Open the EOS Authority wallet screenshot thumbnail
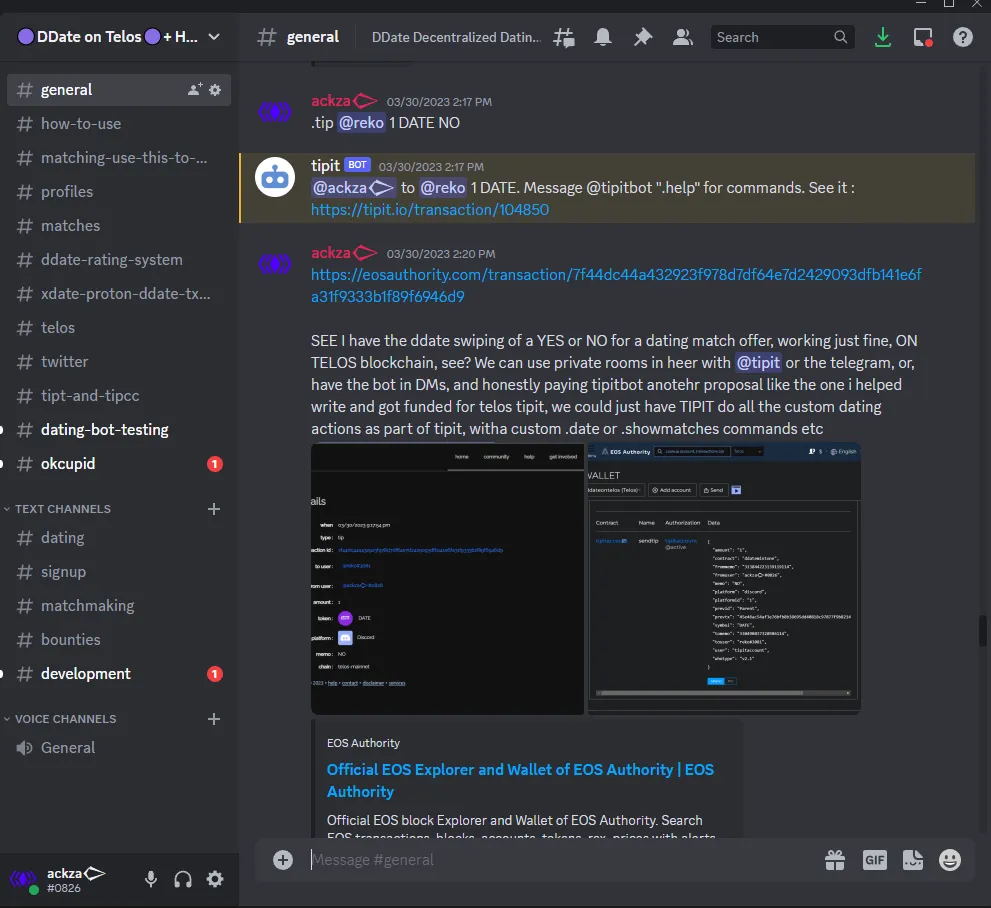 click(x=724, y=579)
